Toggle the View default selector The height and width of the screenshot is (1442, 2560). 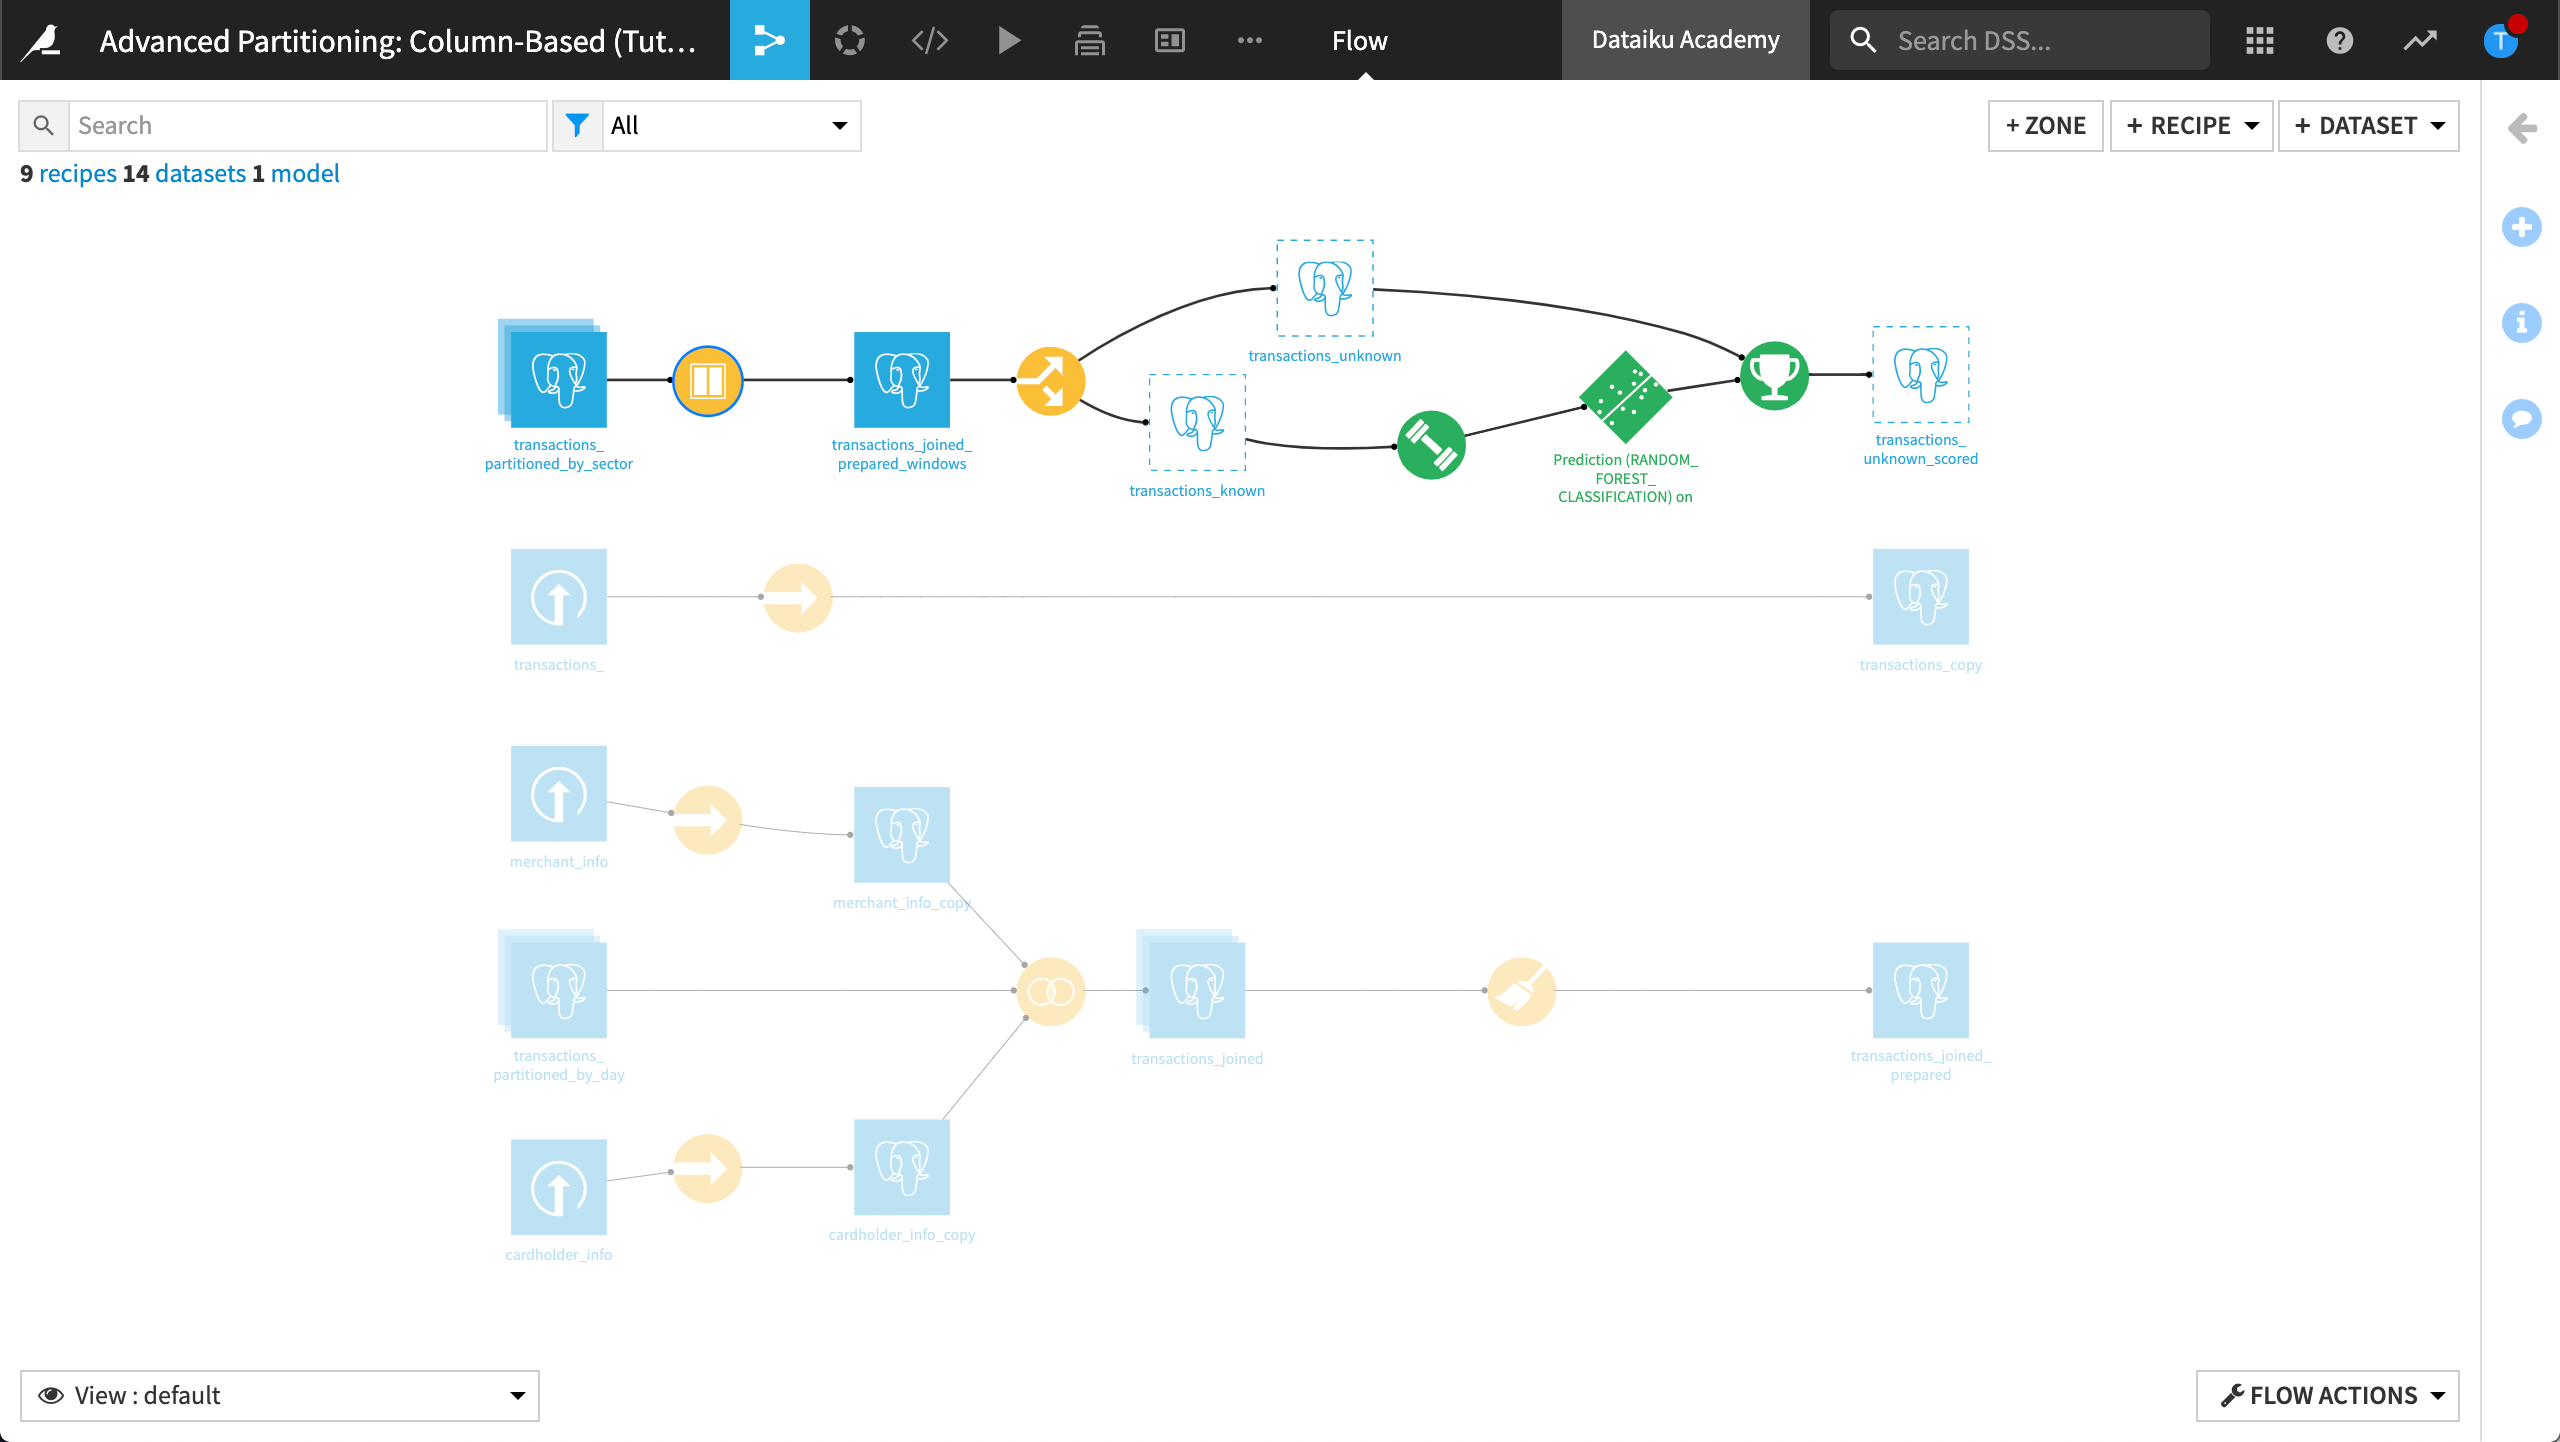tap(280, 1395)
